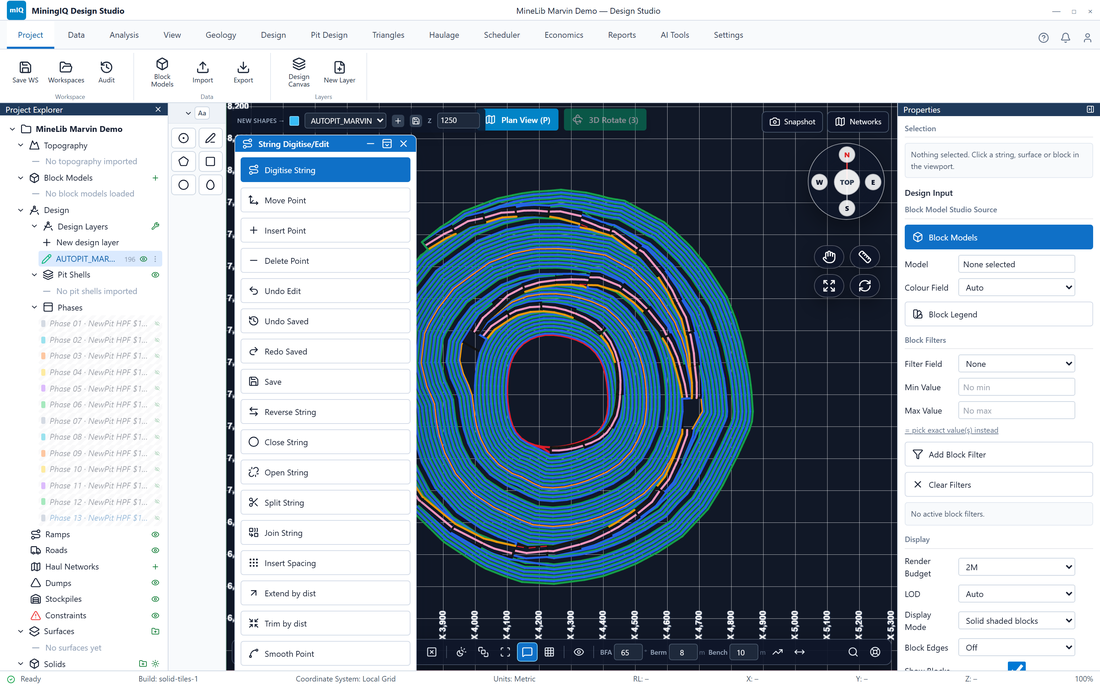The height and width of the screenshot is (687, 1100).
Task: Open the Audit history icon
Action: (107, 67)
